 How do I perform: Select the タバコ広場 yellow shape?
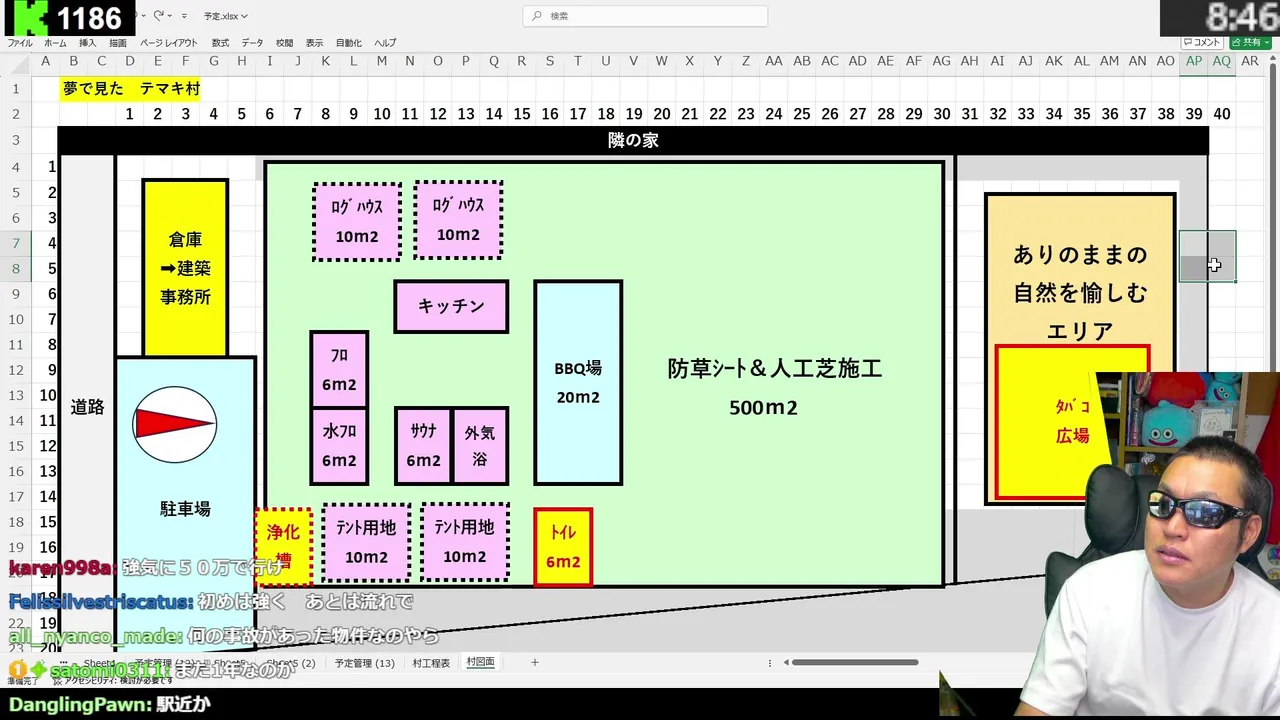pyautogui.click(x=1072, y=422)
